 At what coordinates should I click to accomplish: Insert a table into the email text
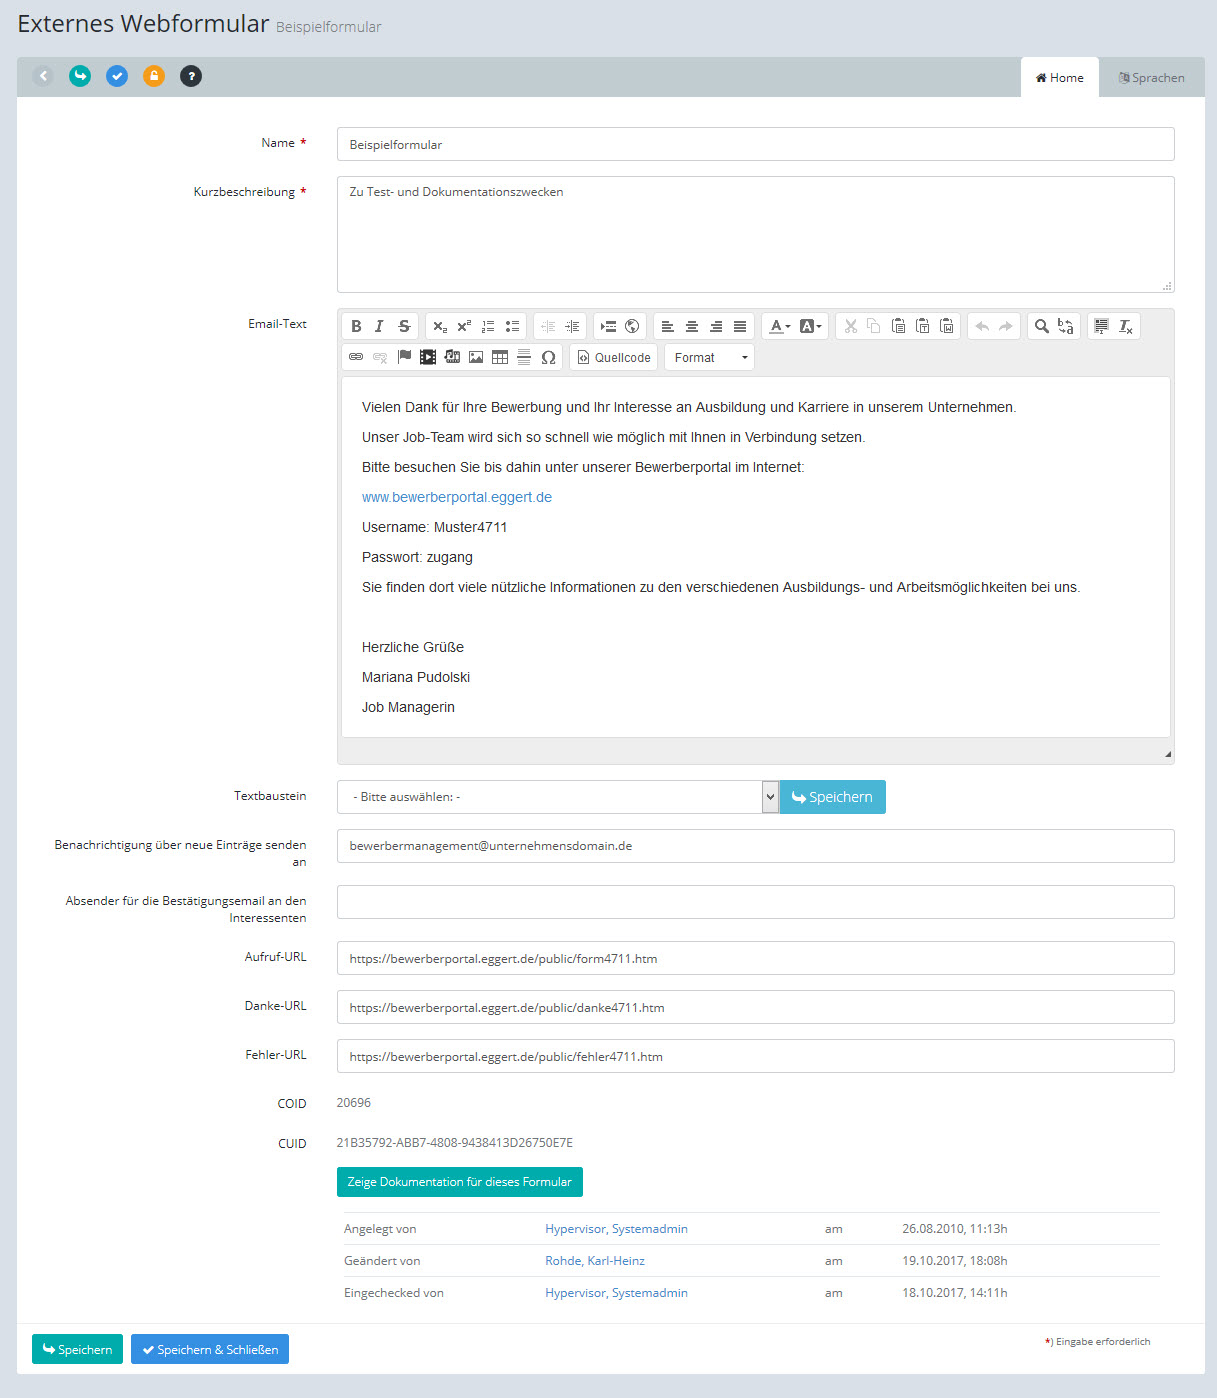pos(500,357)
